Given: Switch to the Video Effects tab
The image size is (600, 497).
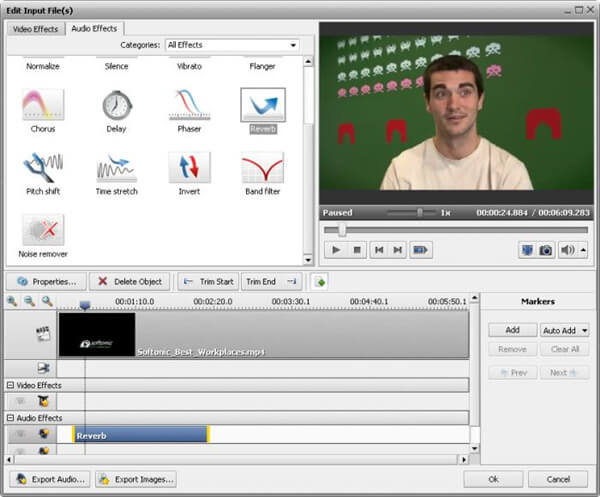Looking at the screenshot, I should tap(34, 28).
